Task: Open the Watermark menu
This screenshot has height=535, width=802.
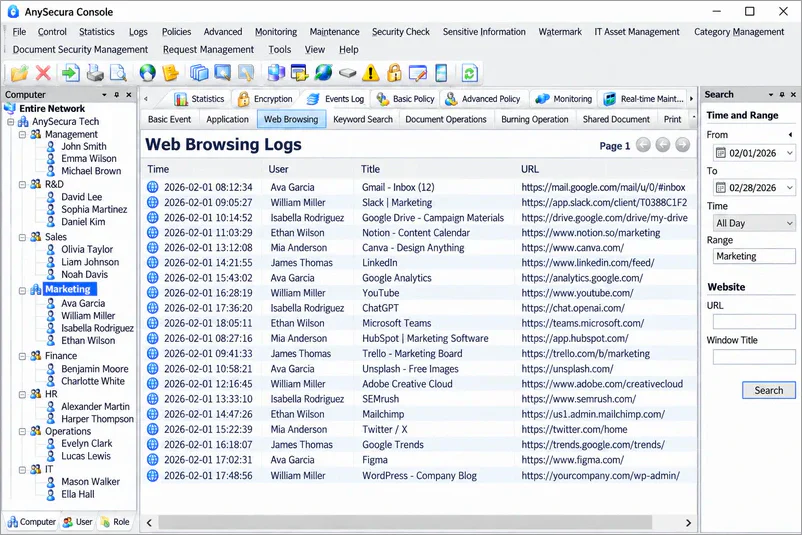Action: (560, 32)
